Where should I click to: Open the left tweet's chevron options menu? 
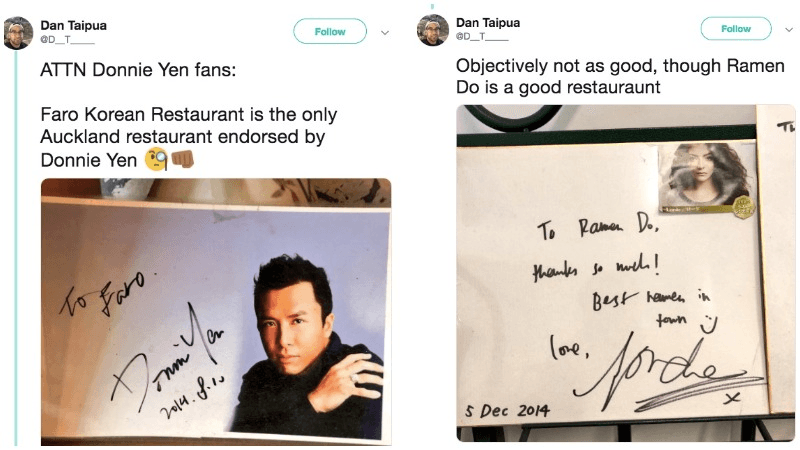(x=385, y=32)
